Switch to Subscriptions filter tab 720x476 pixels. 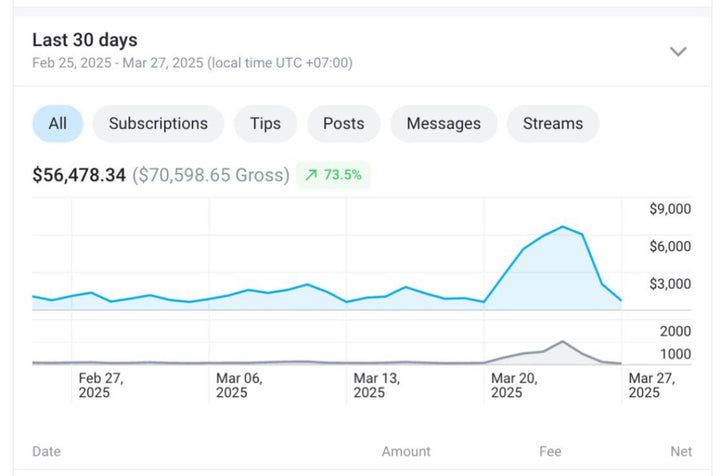pyautogui.click(x=158, y=124)
